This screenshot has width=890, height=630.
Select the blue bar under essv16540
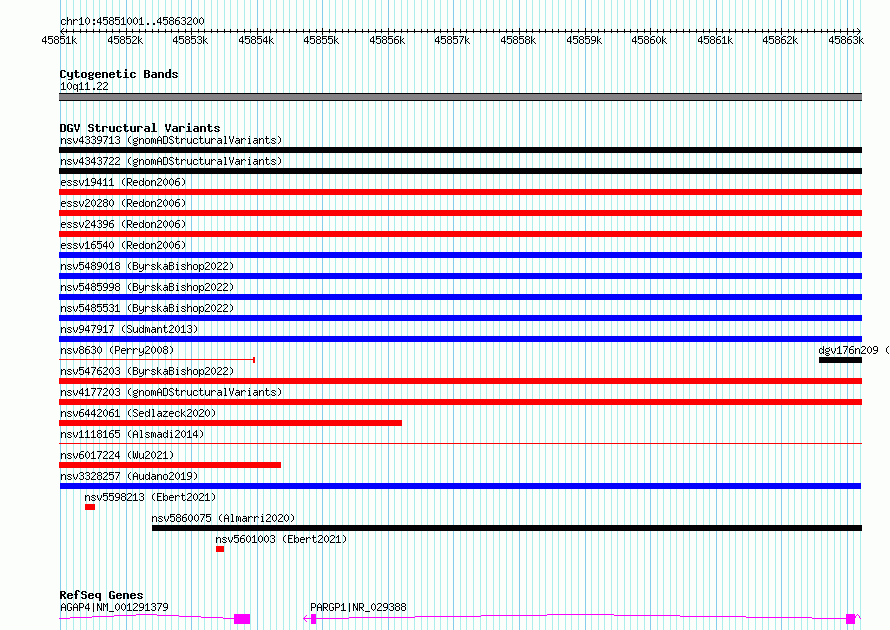(460, 255)
